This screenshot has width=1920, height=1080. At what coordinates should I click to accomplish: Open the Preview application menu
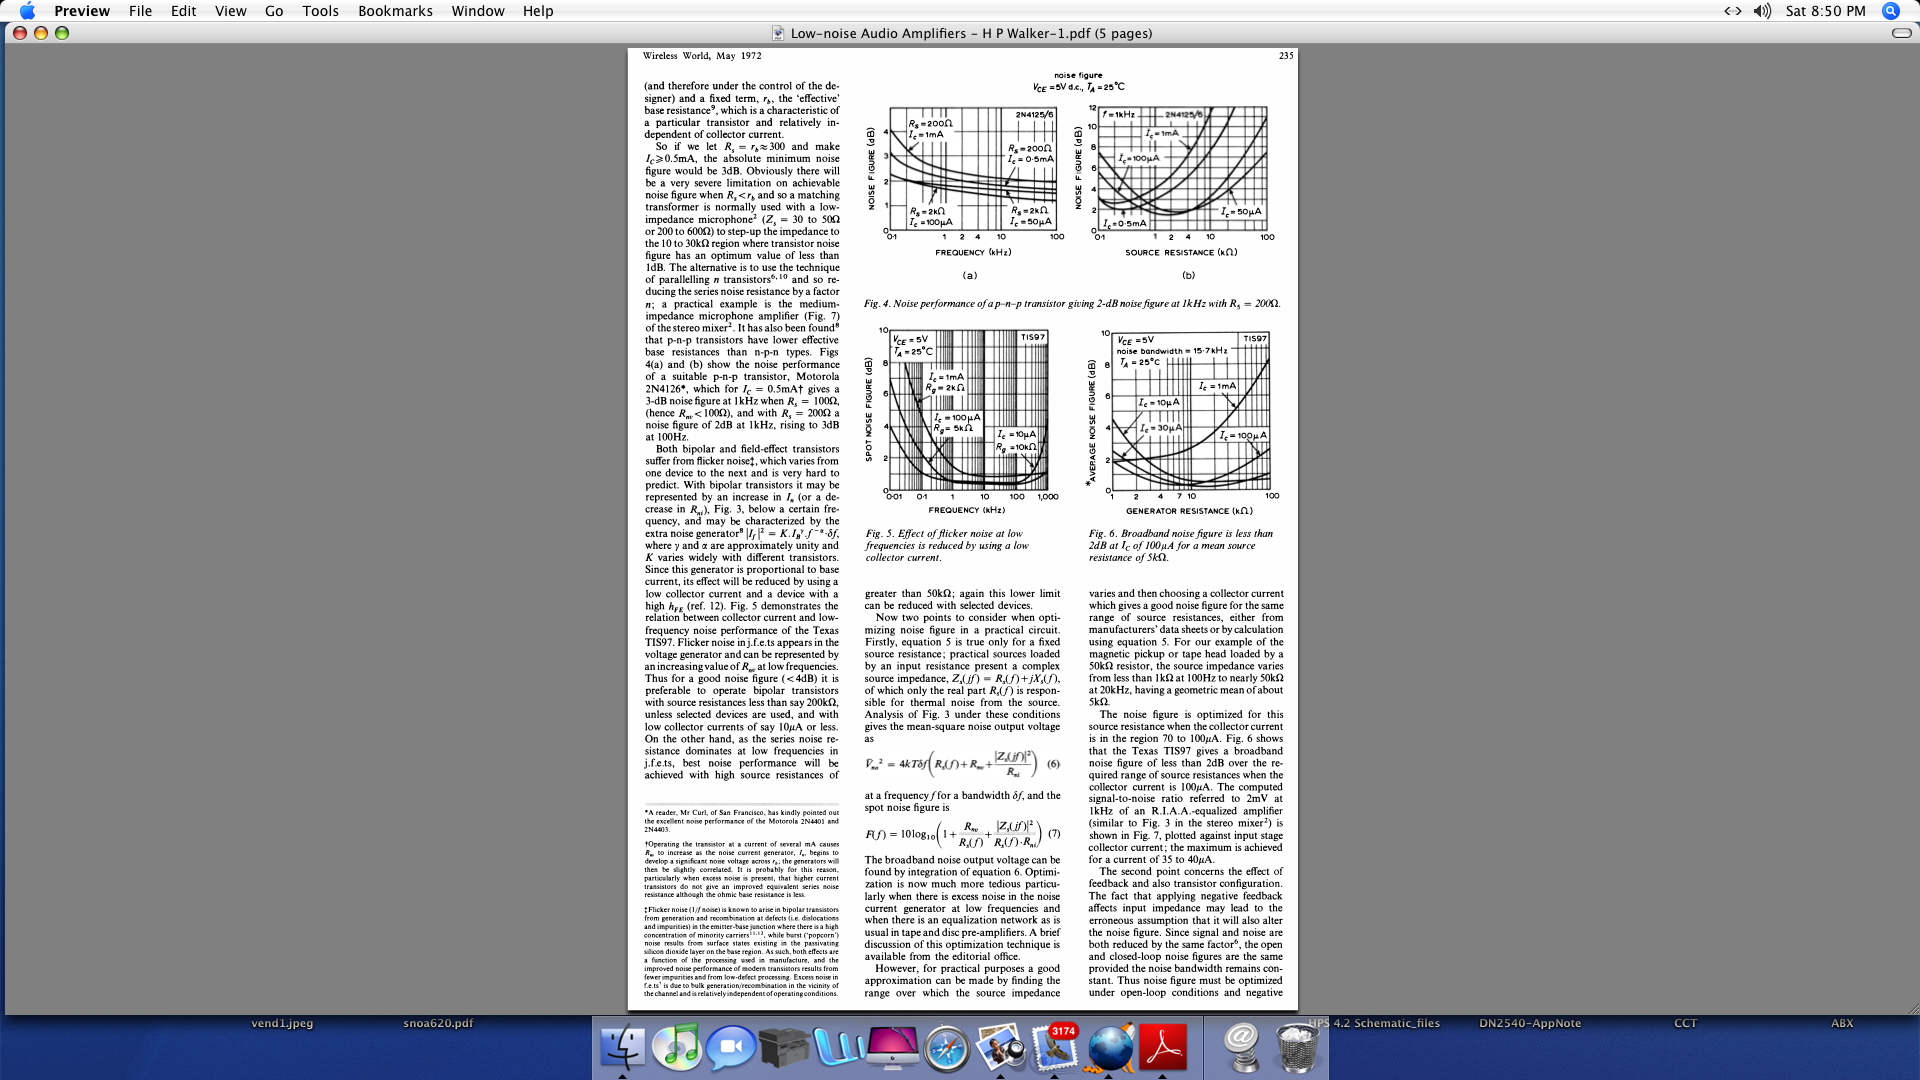[x=82, y=11]
